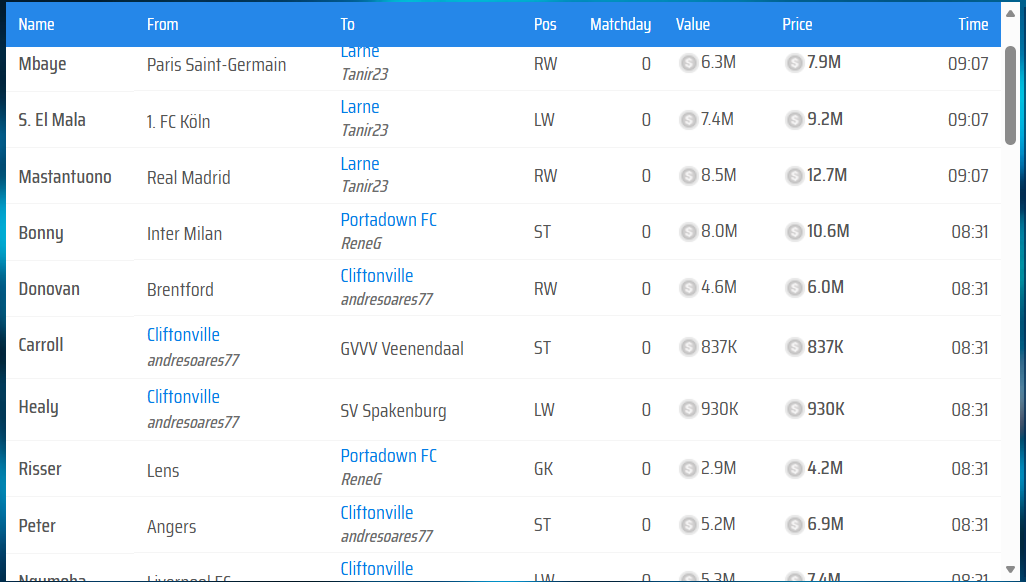Image resolution: width=1026 pixels, height=582 pixels.
Task: Click the coin icon beside Mastantuono's 12.7M price
Action: tap(795, 176)
